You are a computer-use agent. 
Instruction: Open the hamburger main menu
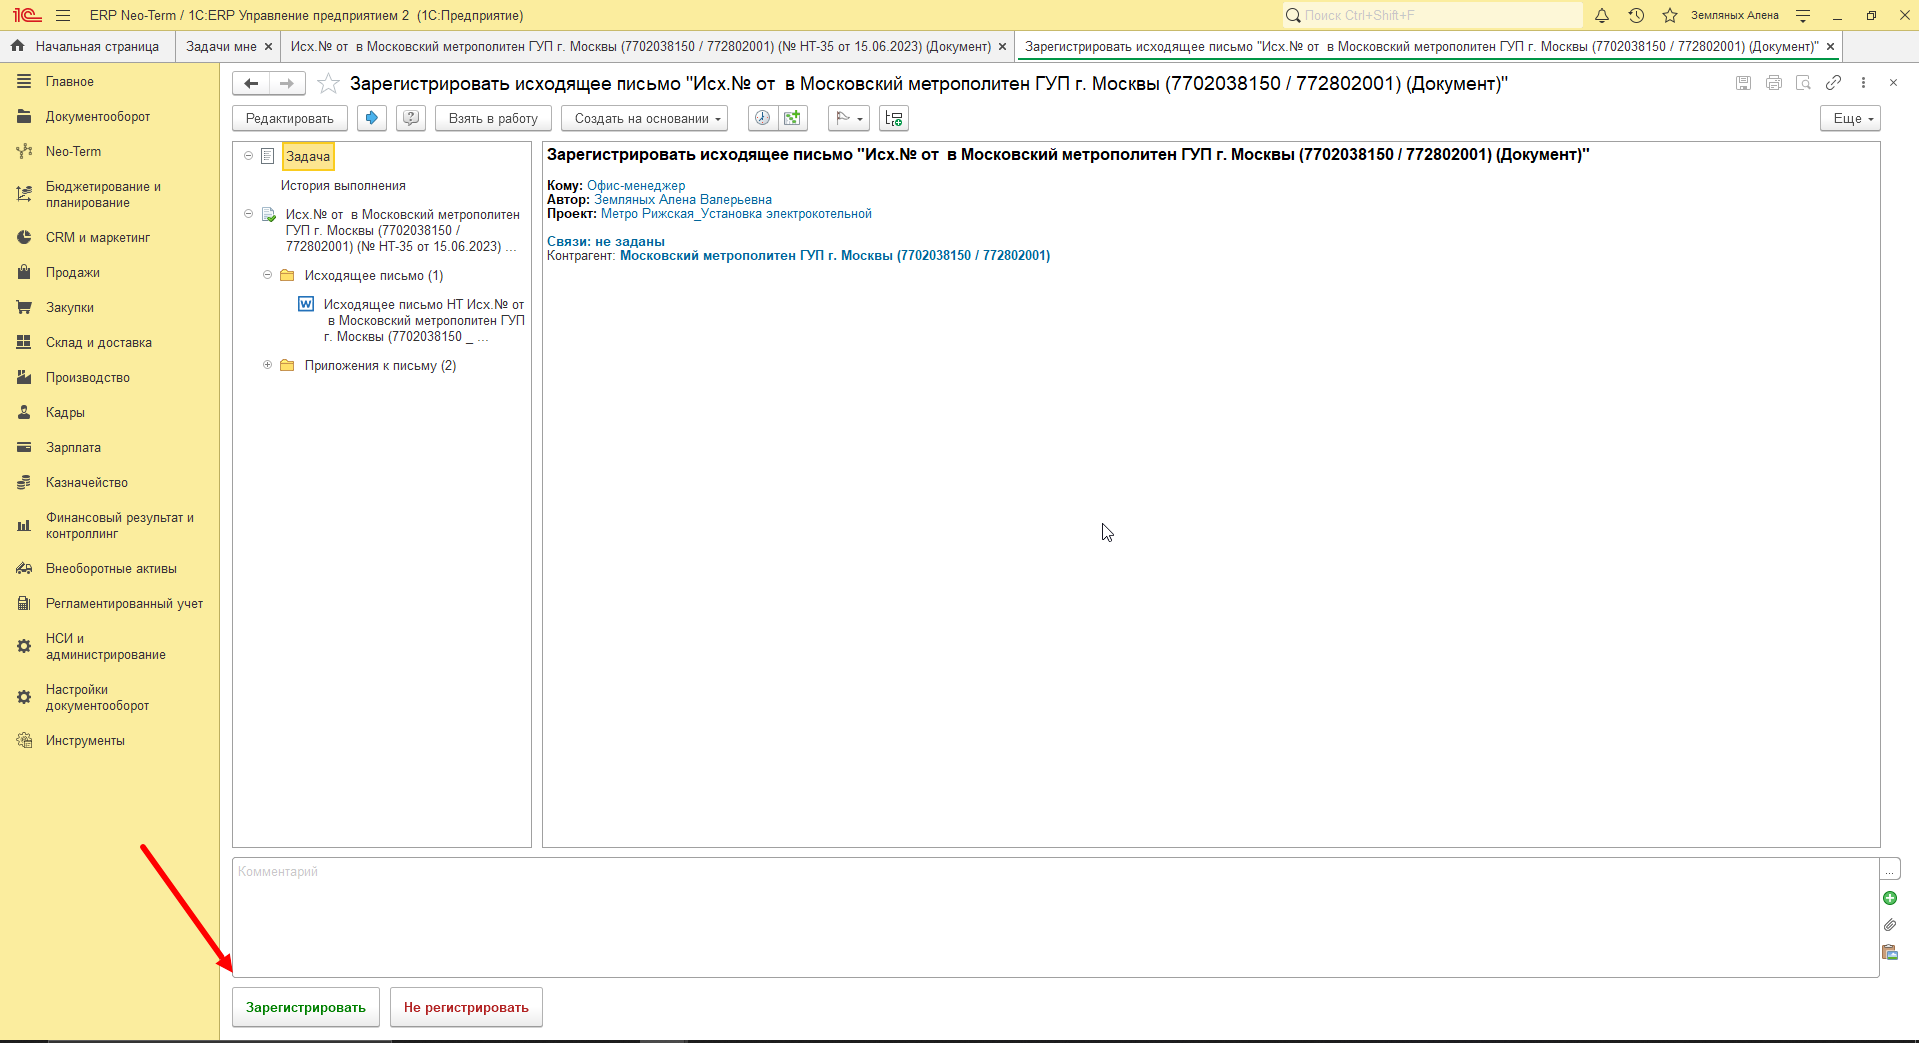click(x=63, y=15)
